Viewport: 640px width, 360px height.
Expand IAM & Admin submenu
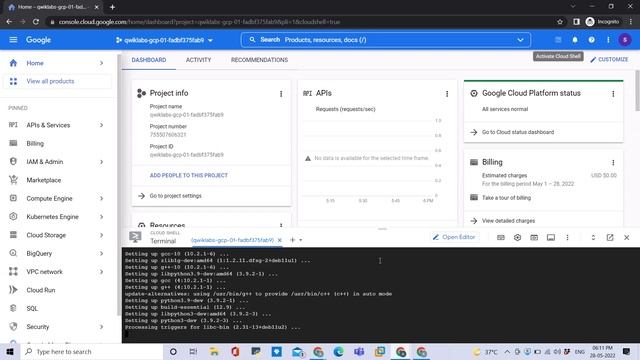point(101,162)
